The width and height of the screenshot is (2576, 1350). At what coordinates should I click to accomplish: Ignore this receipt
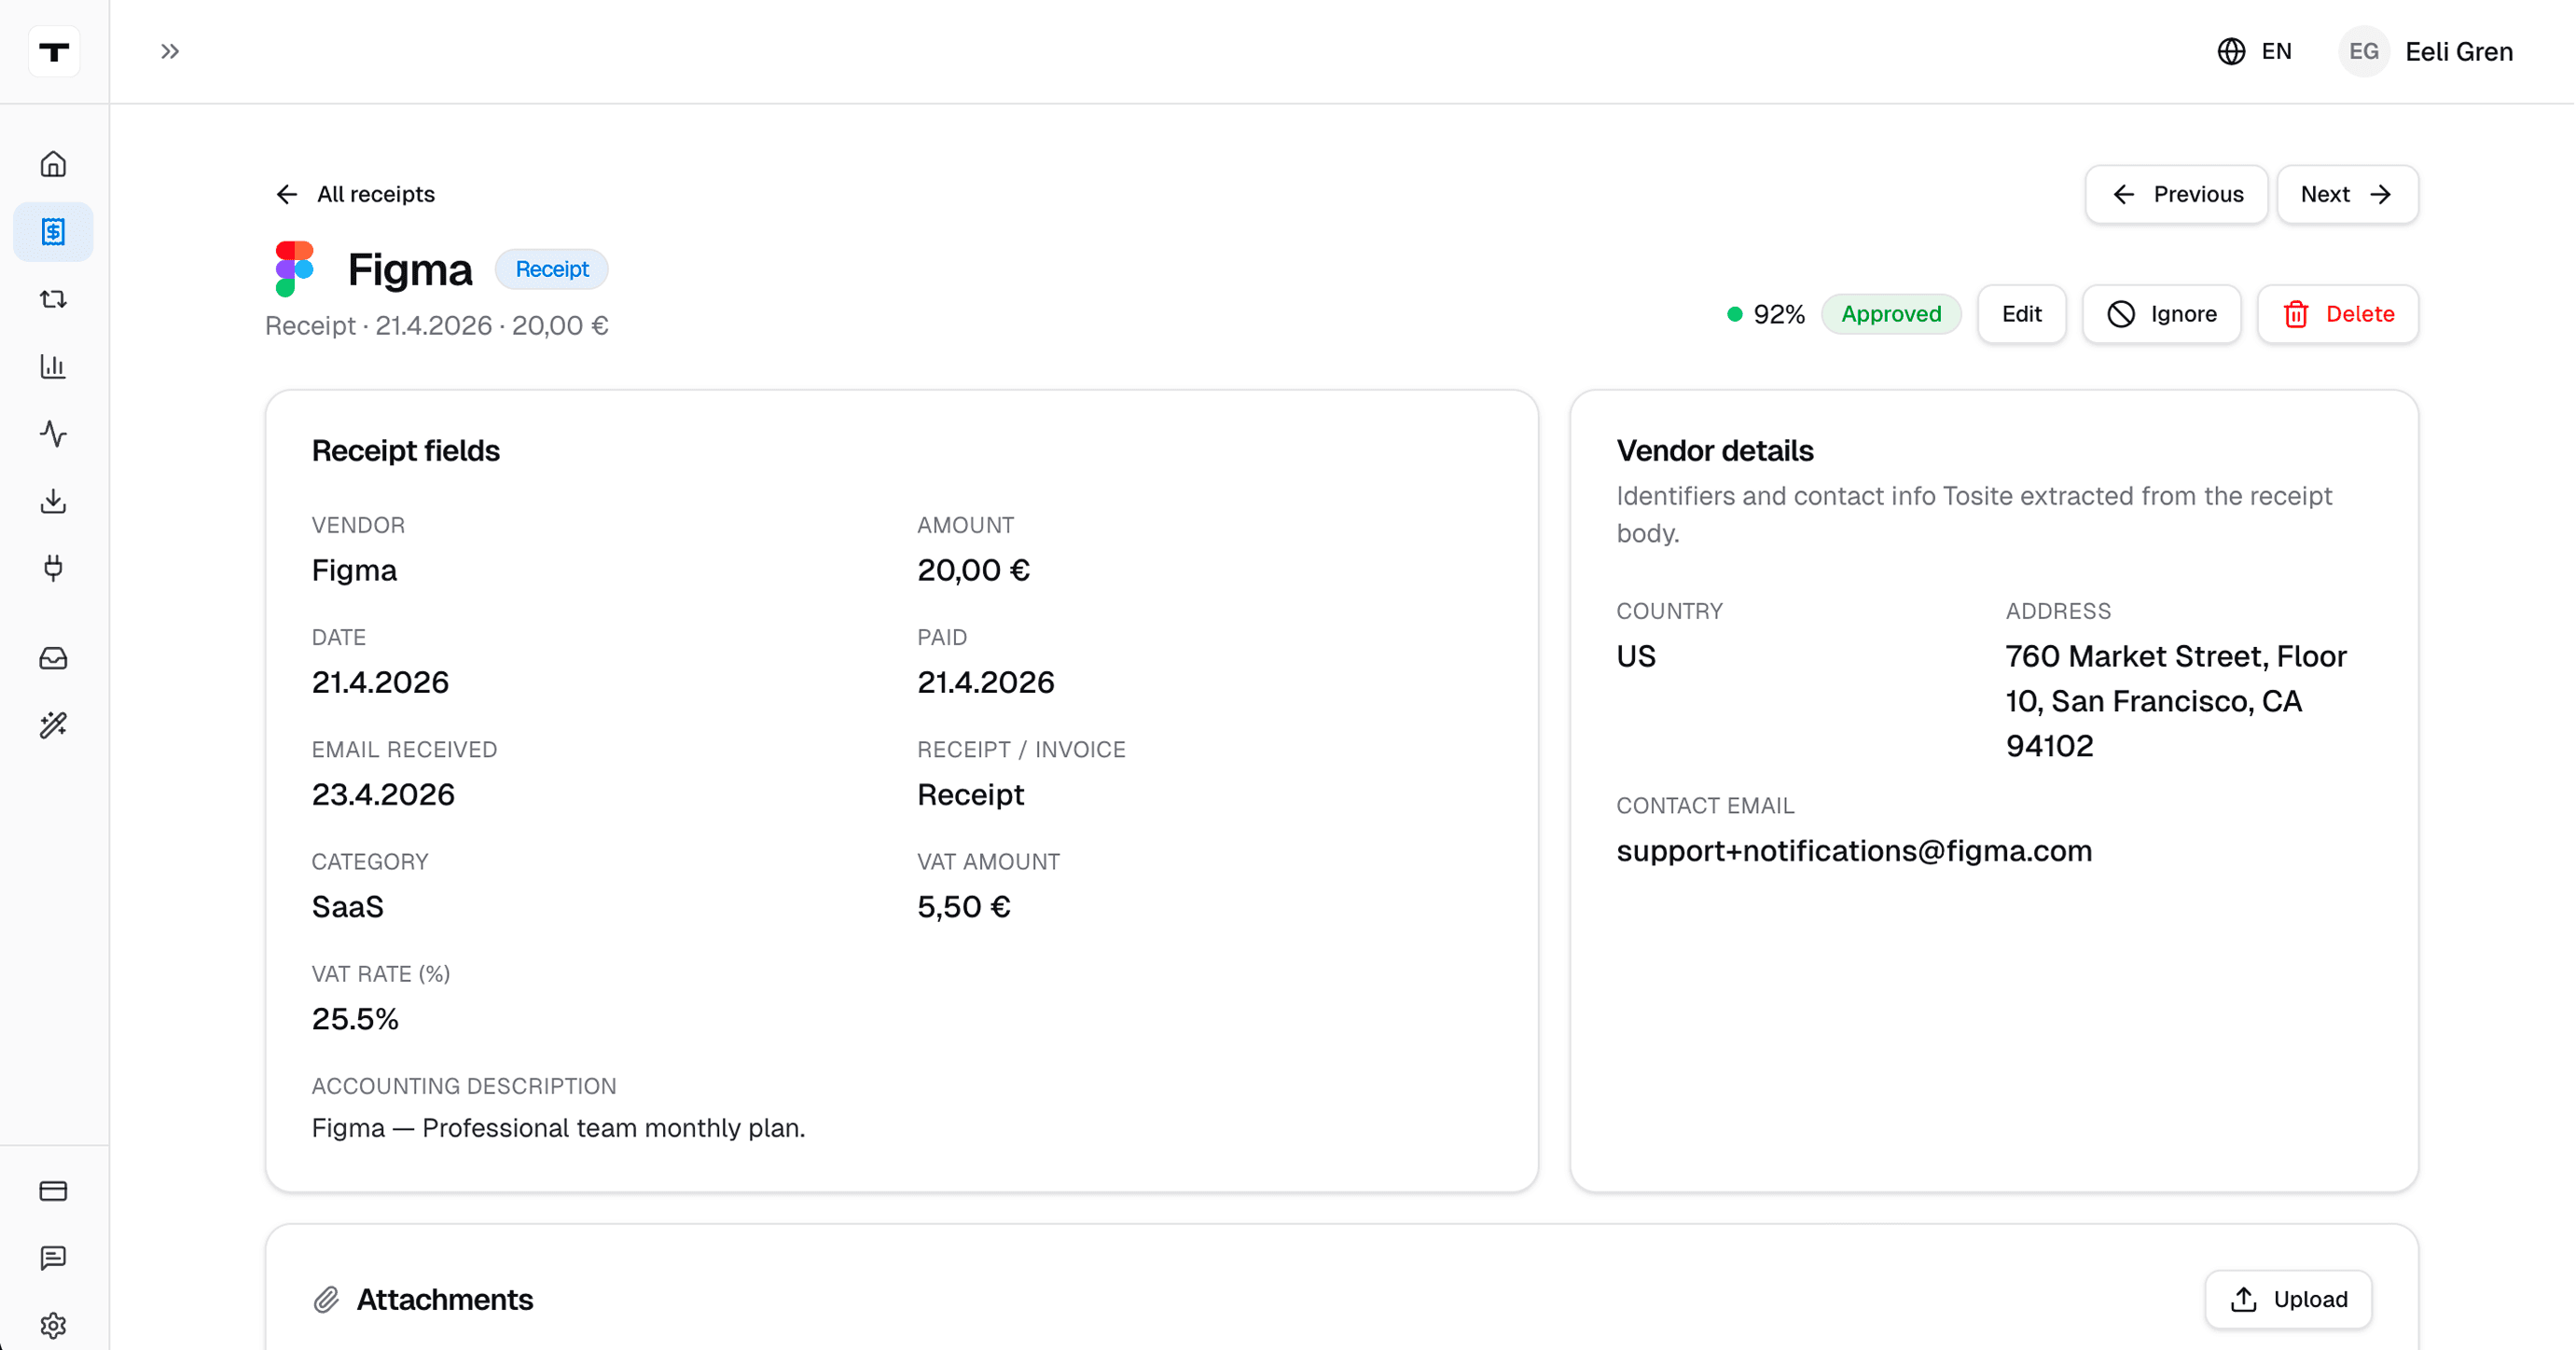click(2161, 314)
